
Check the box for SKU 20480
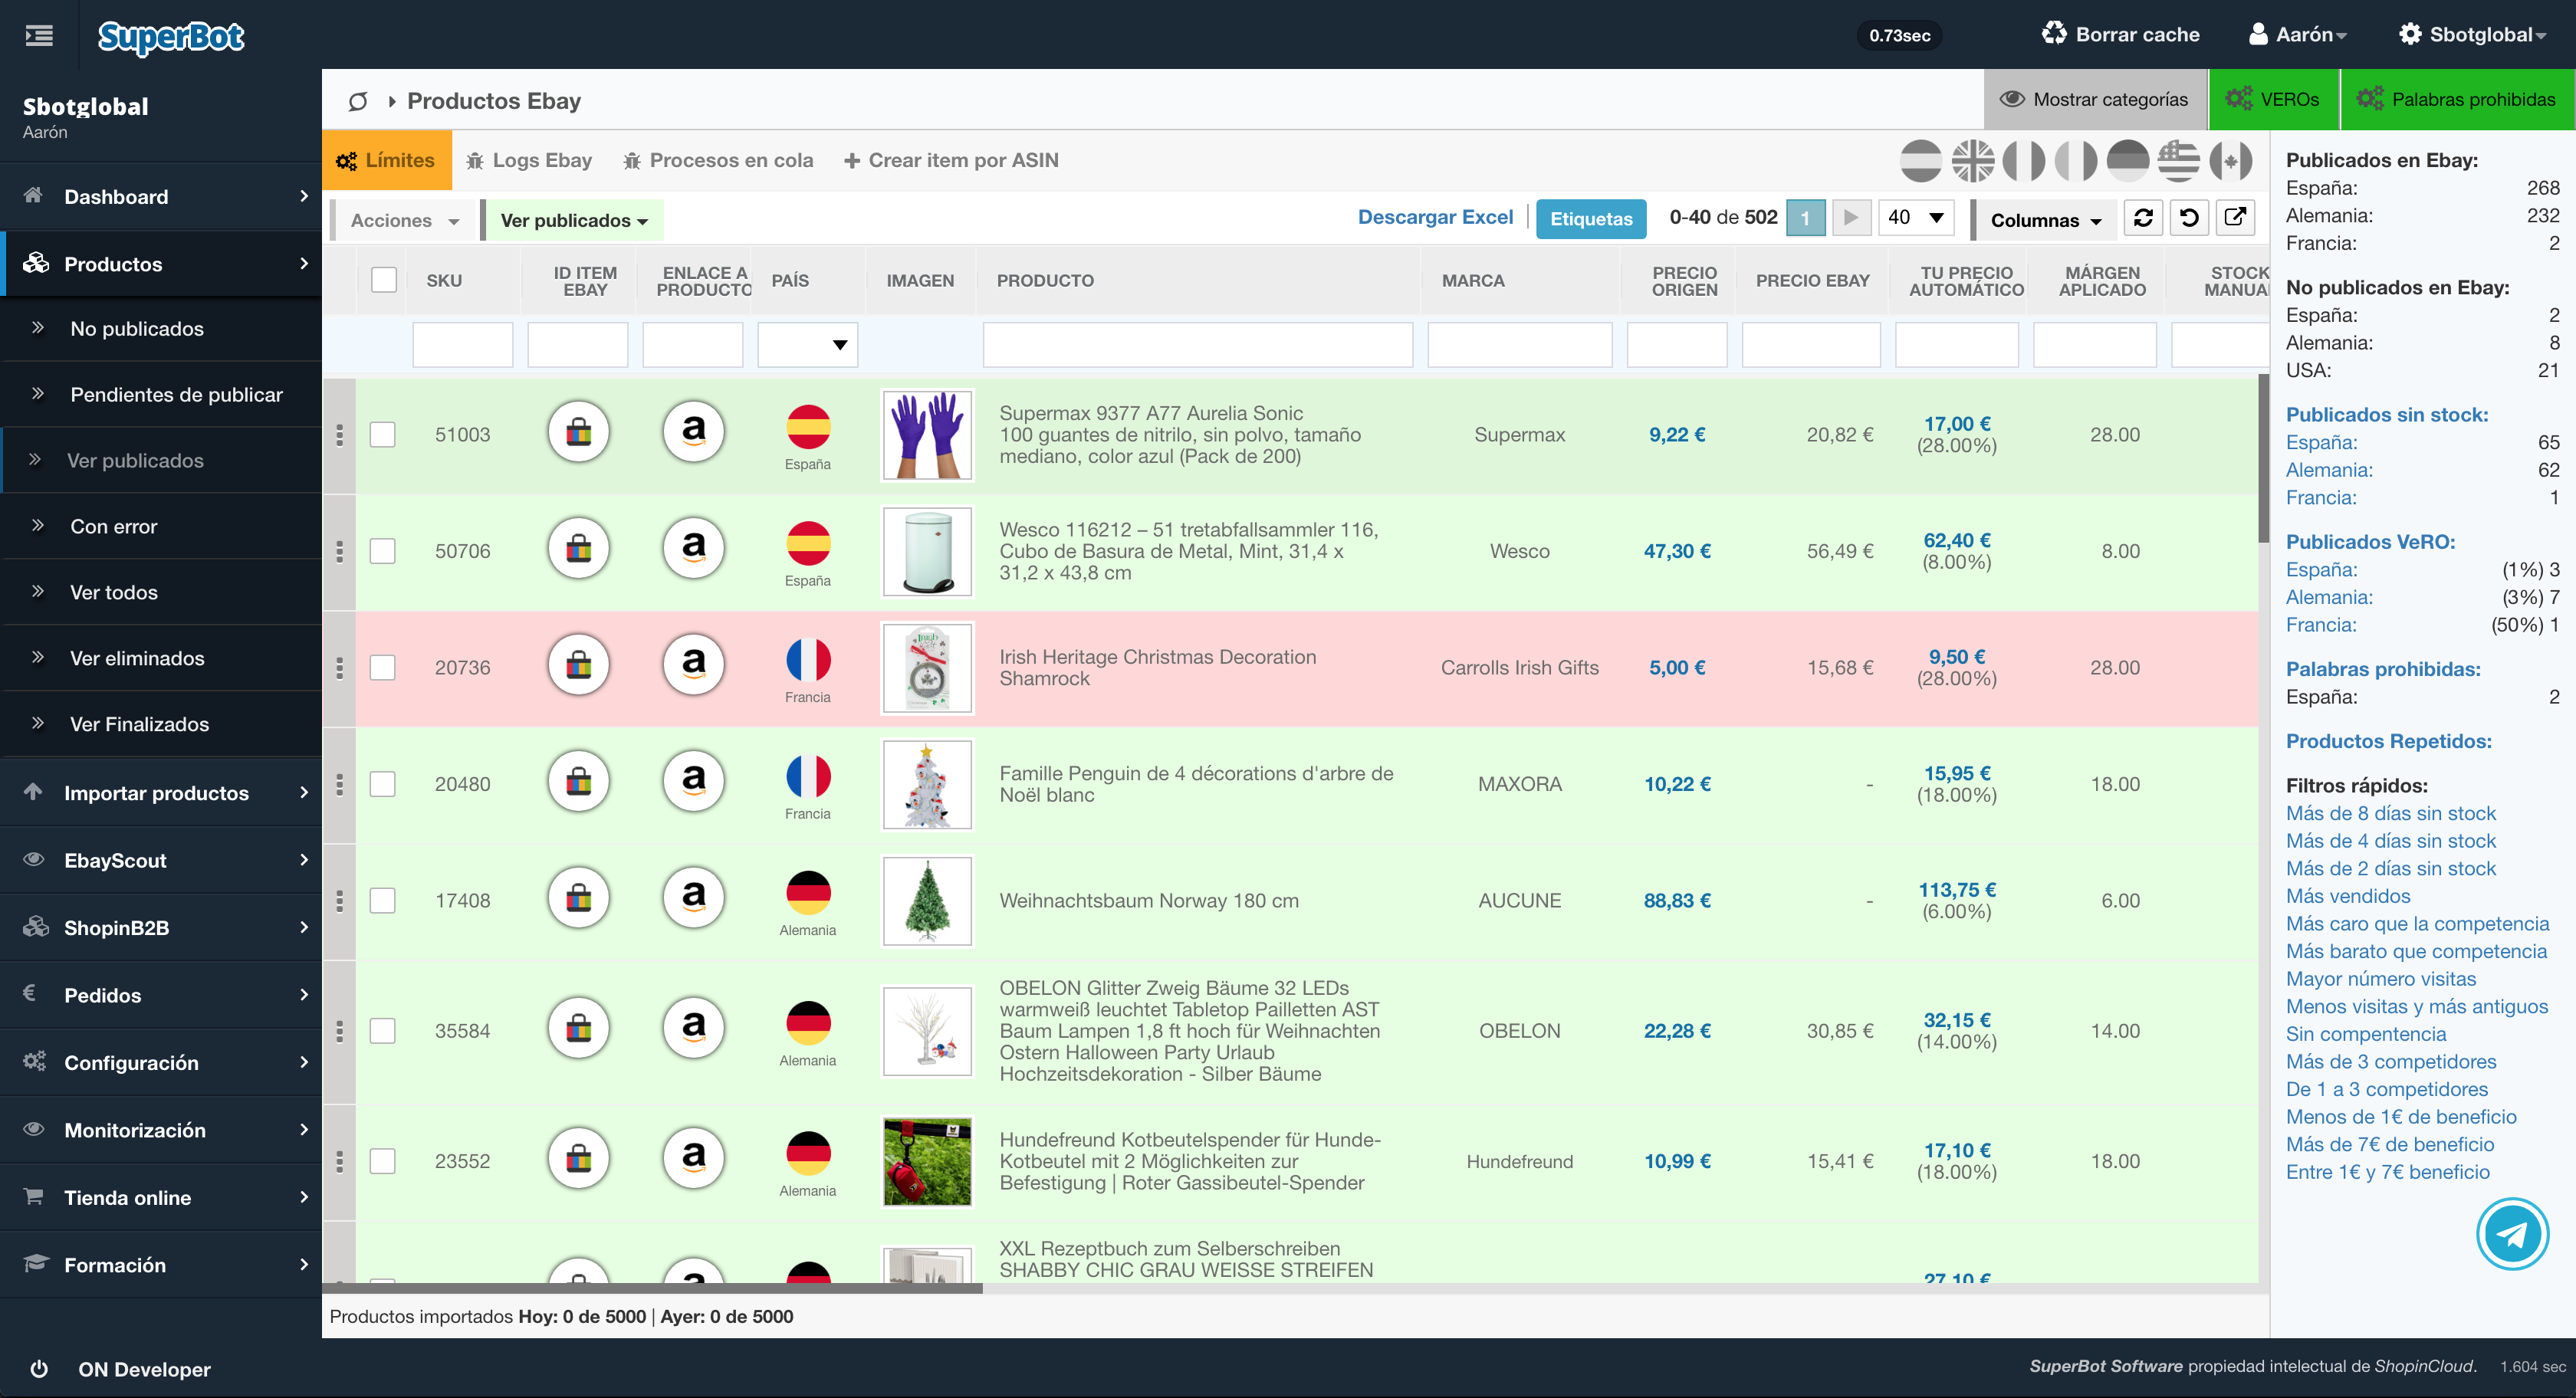[383, 784]
